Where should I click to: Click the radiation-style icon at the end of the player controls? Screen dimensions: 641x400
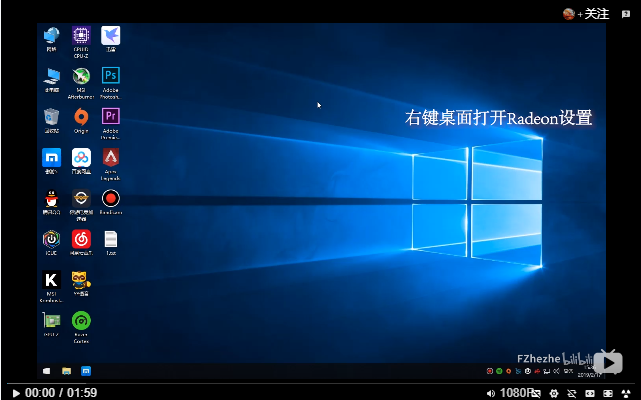(626, 393)
